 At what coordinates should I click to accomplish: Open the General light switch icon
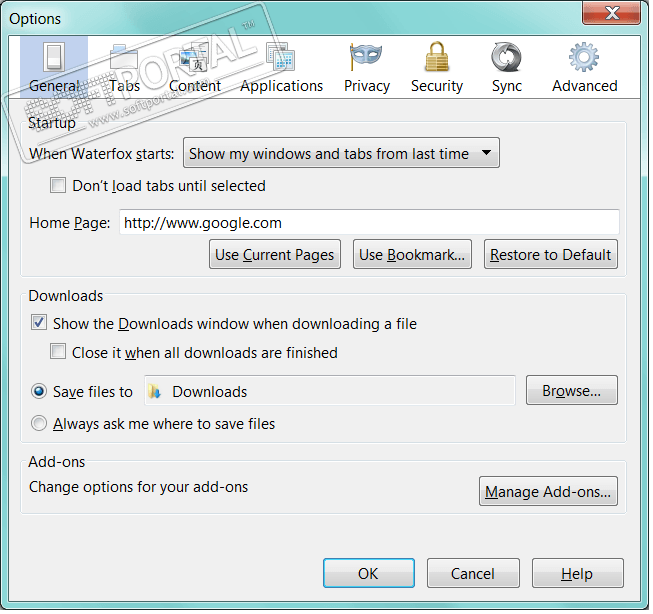pyautogui.click(x=54, y=57)
